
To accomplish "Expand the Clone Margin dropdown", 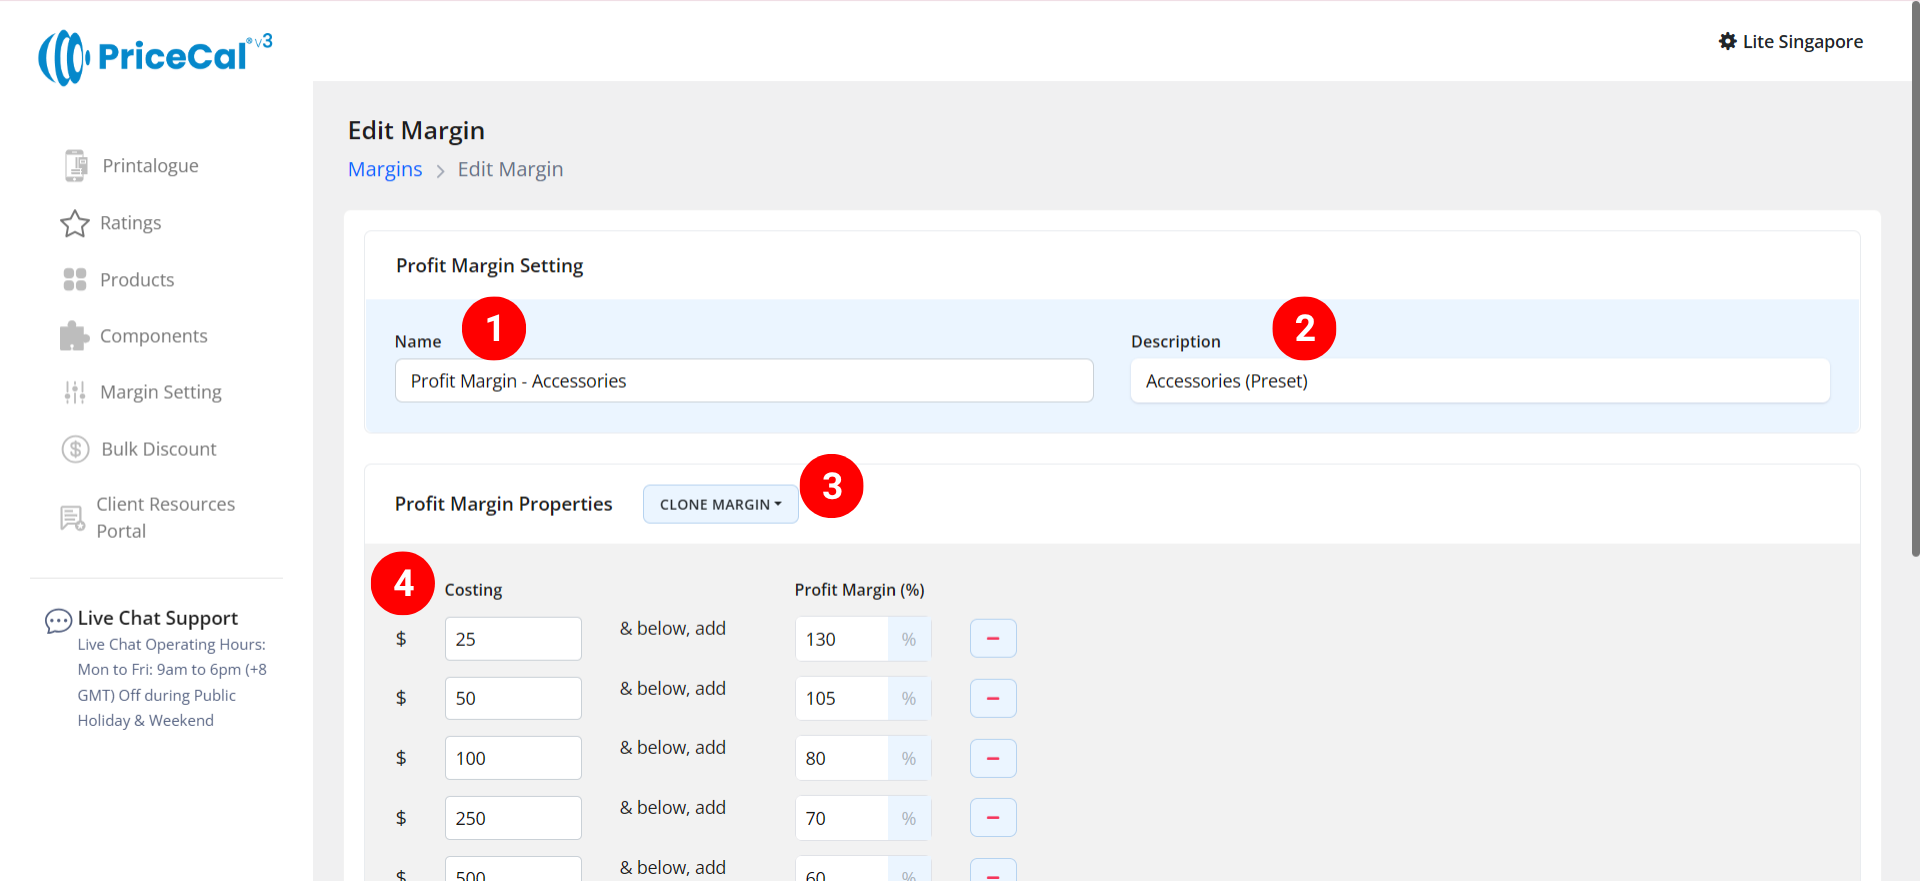I will point(720,504).
